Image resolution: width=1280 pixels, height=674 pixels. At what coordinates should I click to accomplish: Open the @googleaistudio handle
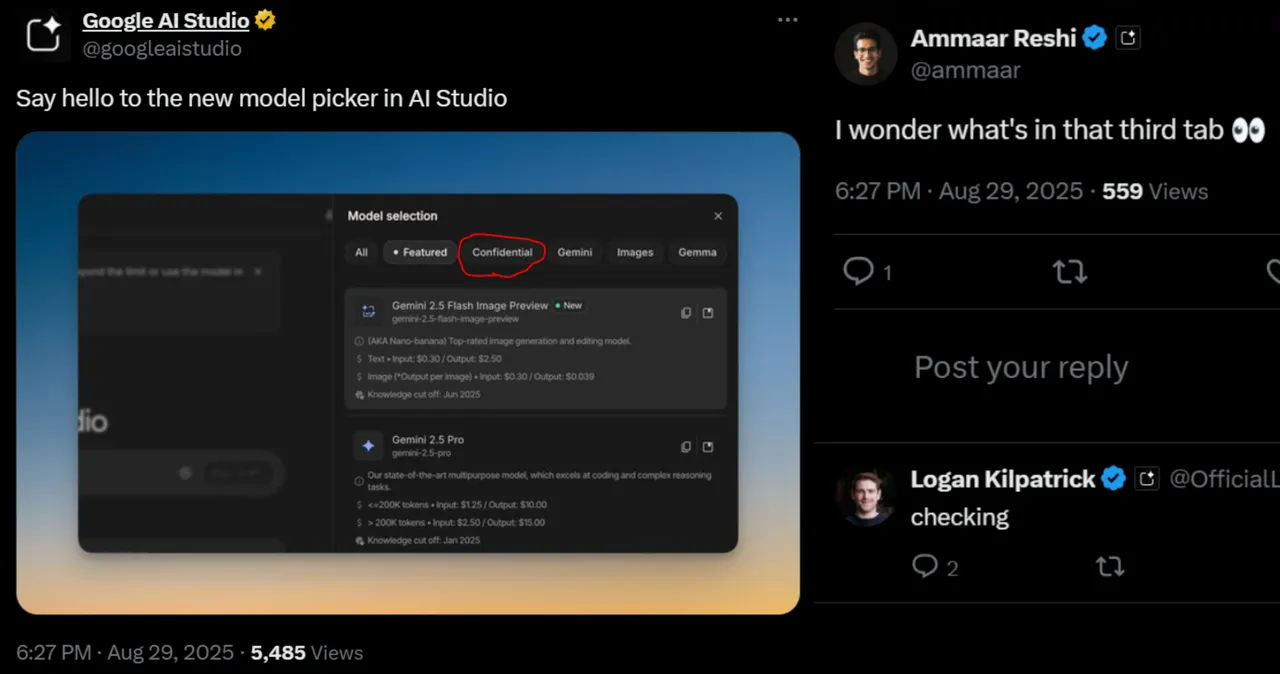point(162,47)
